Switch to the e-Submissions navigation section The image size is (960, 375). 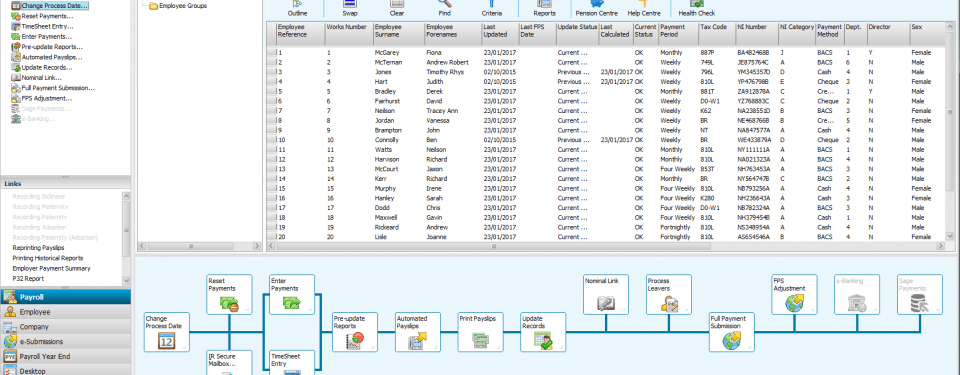[x=66, y=341]
